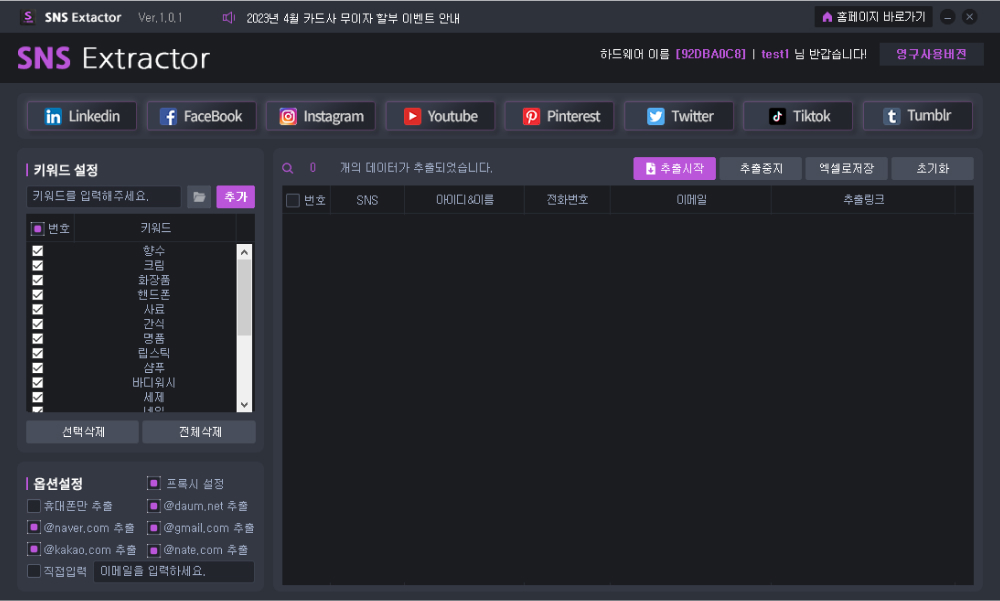The height and width of the screenshot is (601, 1000).
Task: Close the SNS Extractor window
Action: [969, 17]
